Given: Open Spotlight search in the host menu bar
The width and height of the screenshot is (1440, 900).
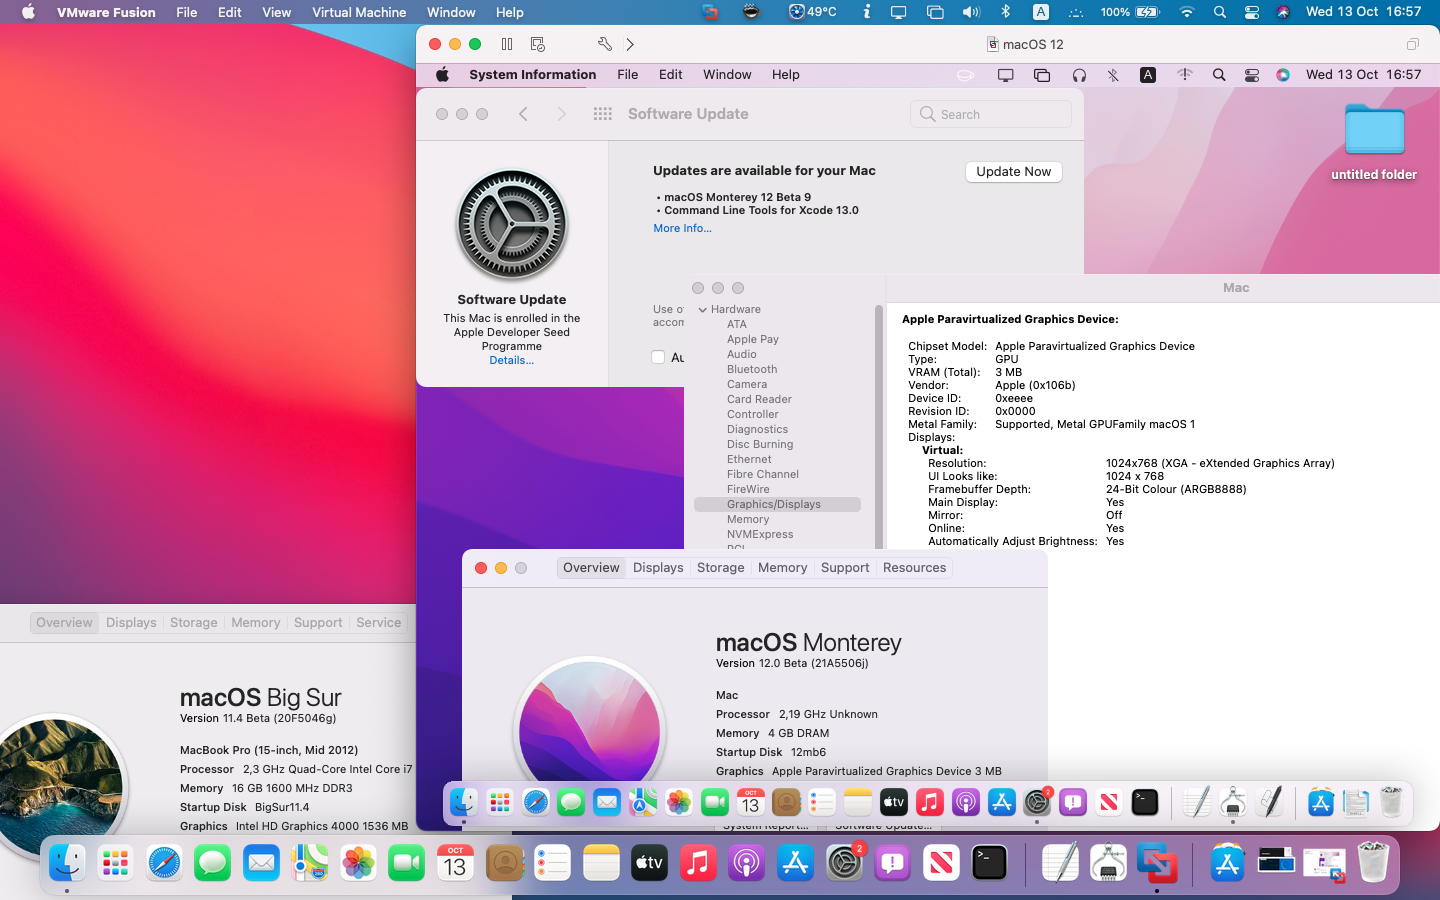Looking at the screenshot, I should (1220, 12).
